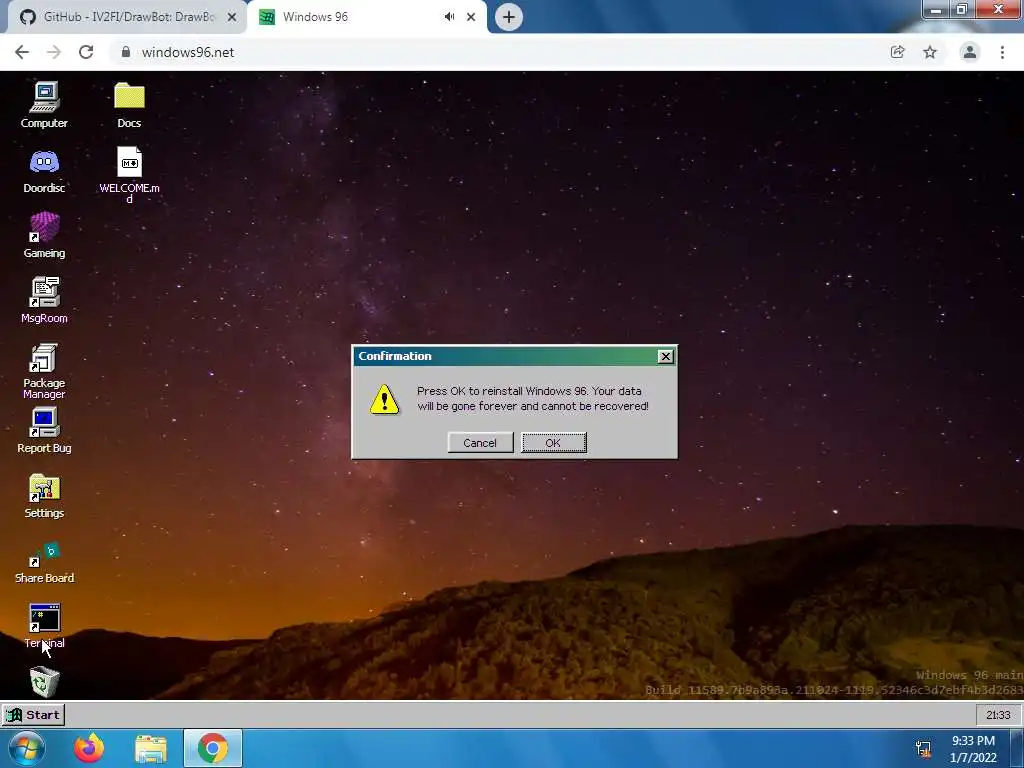Go forward in browser history
Viewport: 1024px width, 768px height.
[54, 52]
